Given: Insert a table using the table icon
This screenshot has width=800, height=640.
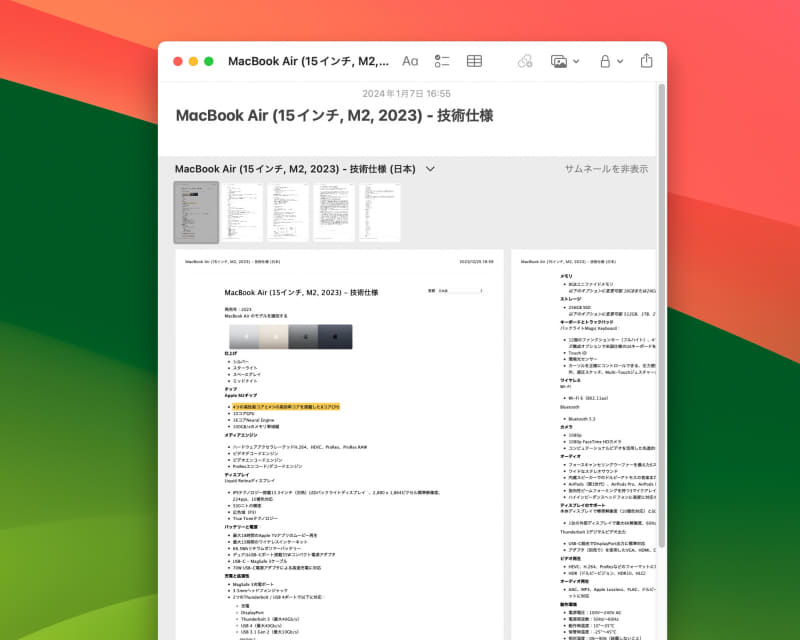Looking at the screenshot, I should point(475,61).
